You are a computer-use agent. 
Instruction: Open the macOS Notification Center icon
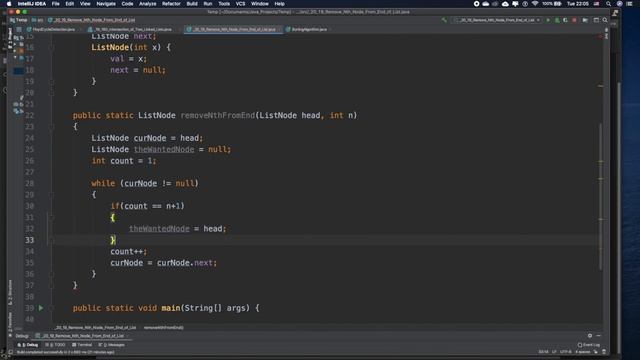click(629, 4)
